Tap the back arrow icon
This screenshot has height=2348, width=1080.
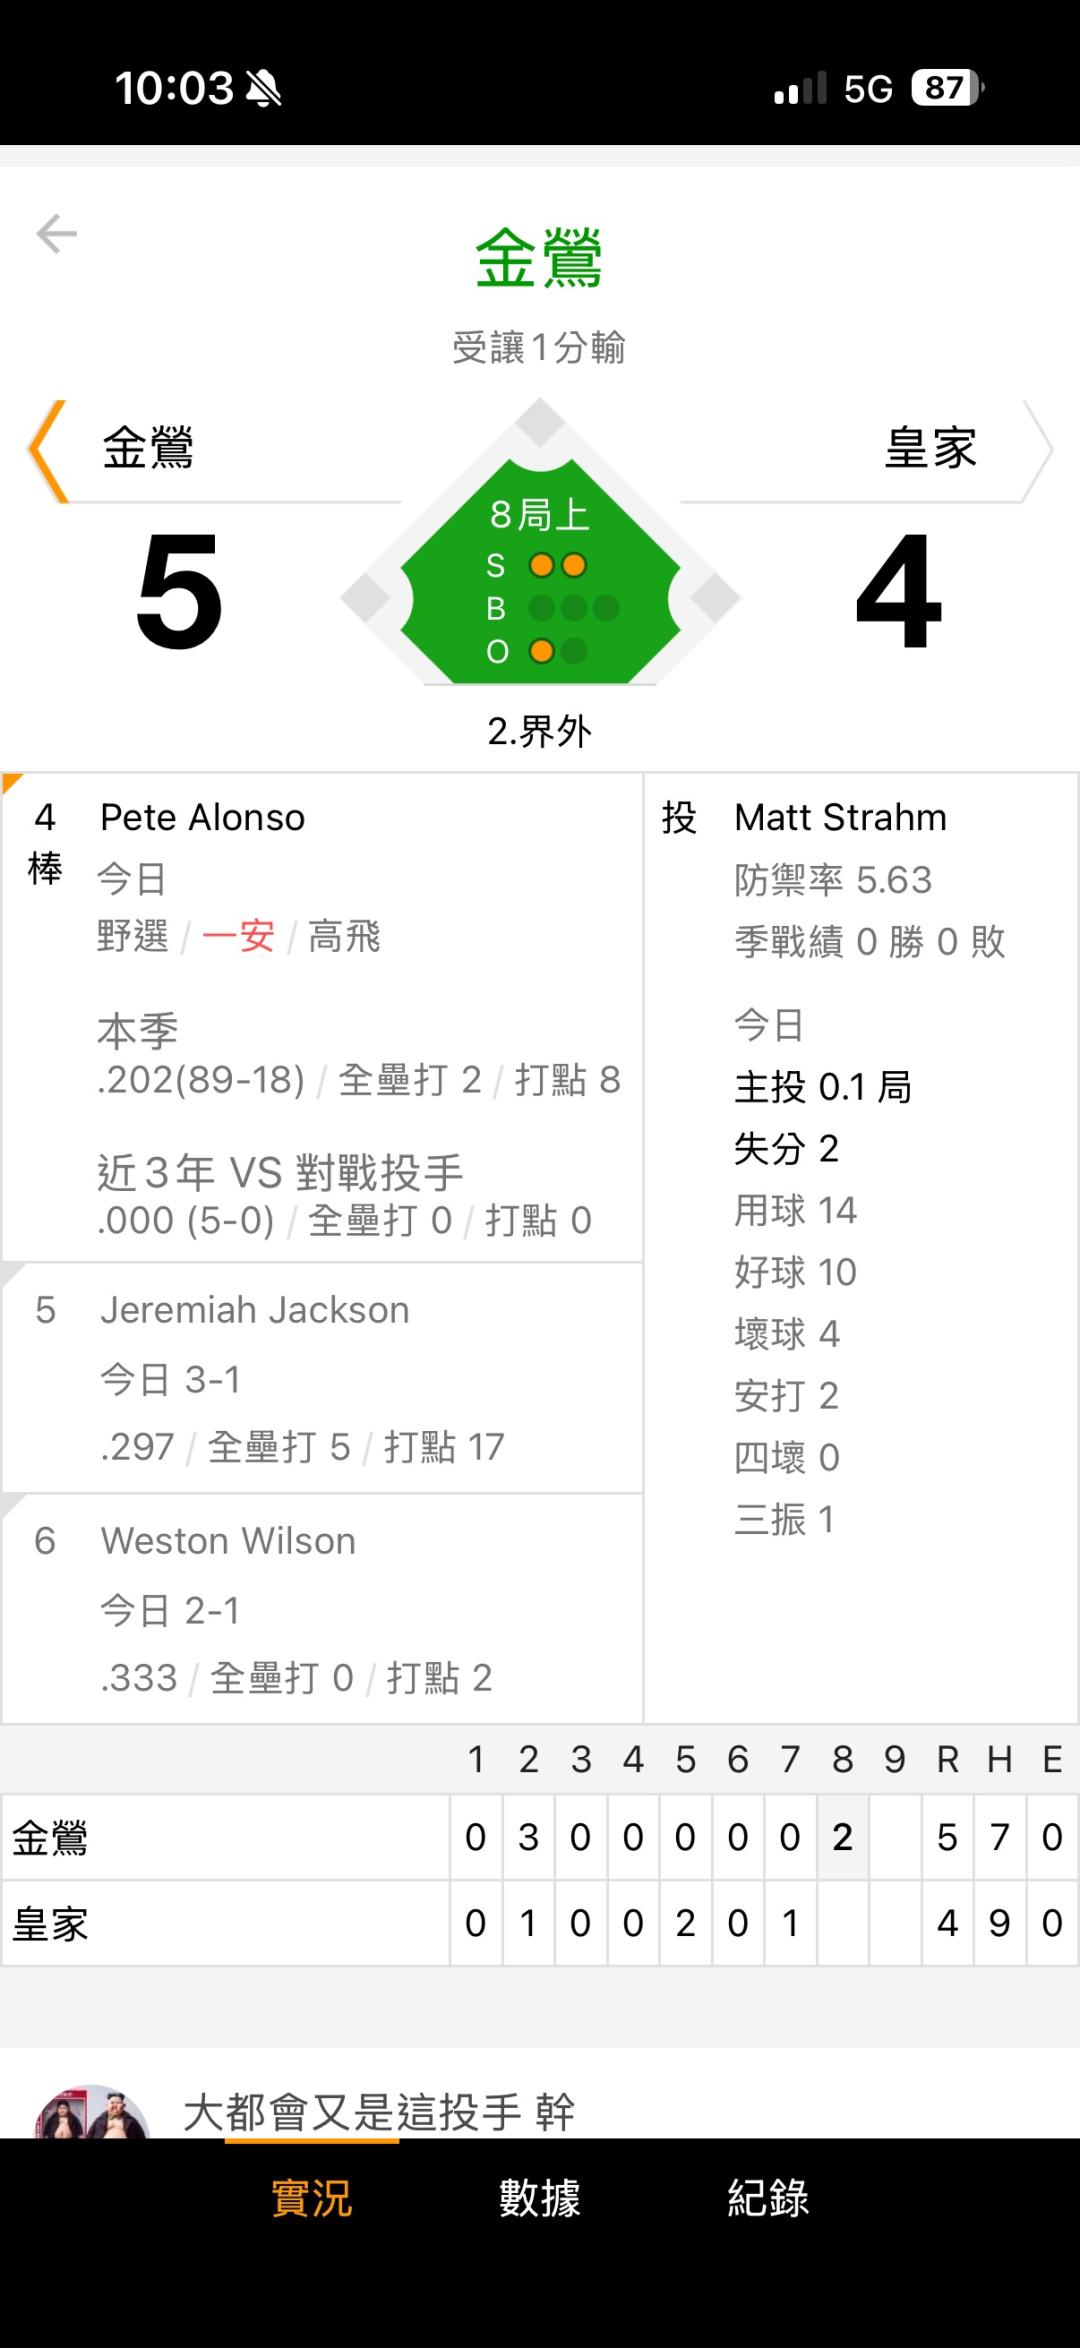(x=56, y=234)
